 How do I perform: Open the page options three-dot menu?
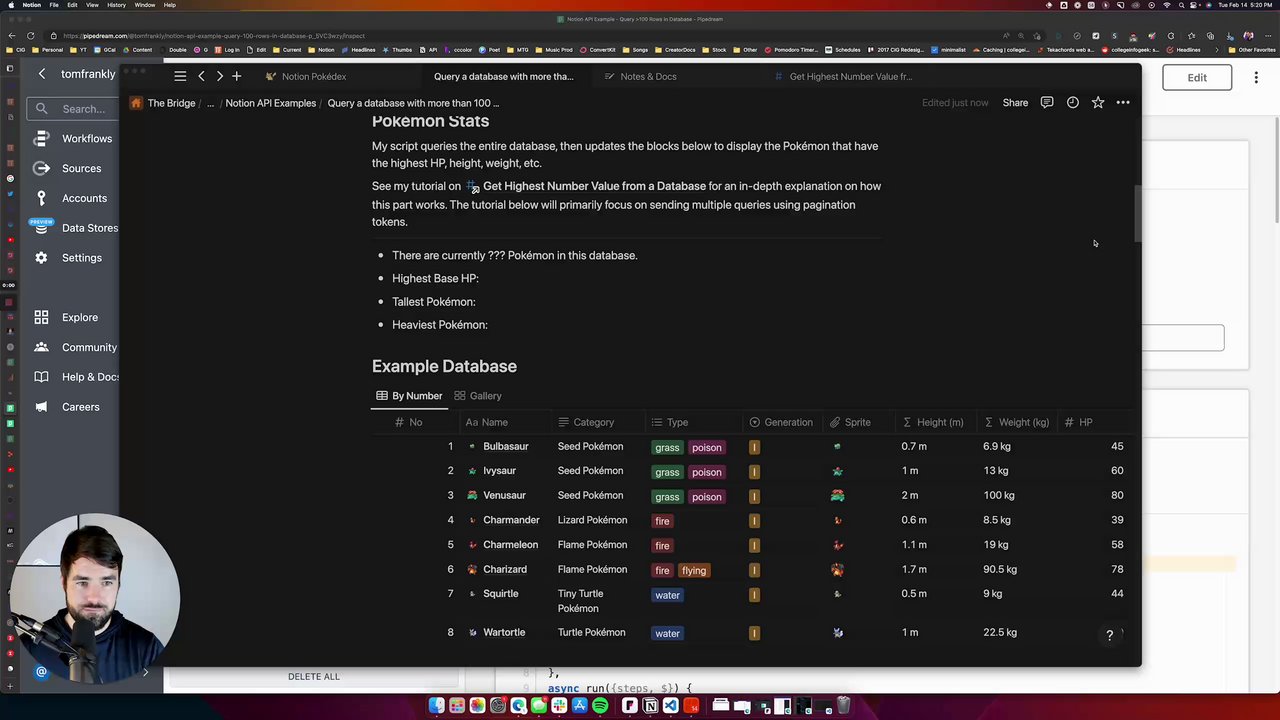pyautogui.click(x=1123, y=102)
